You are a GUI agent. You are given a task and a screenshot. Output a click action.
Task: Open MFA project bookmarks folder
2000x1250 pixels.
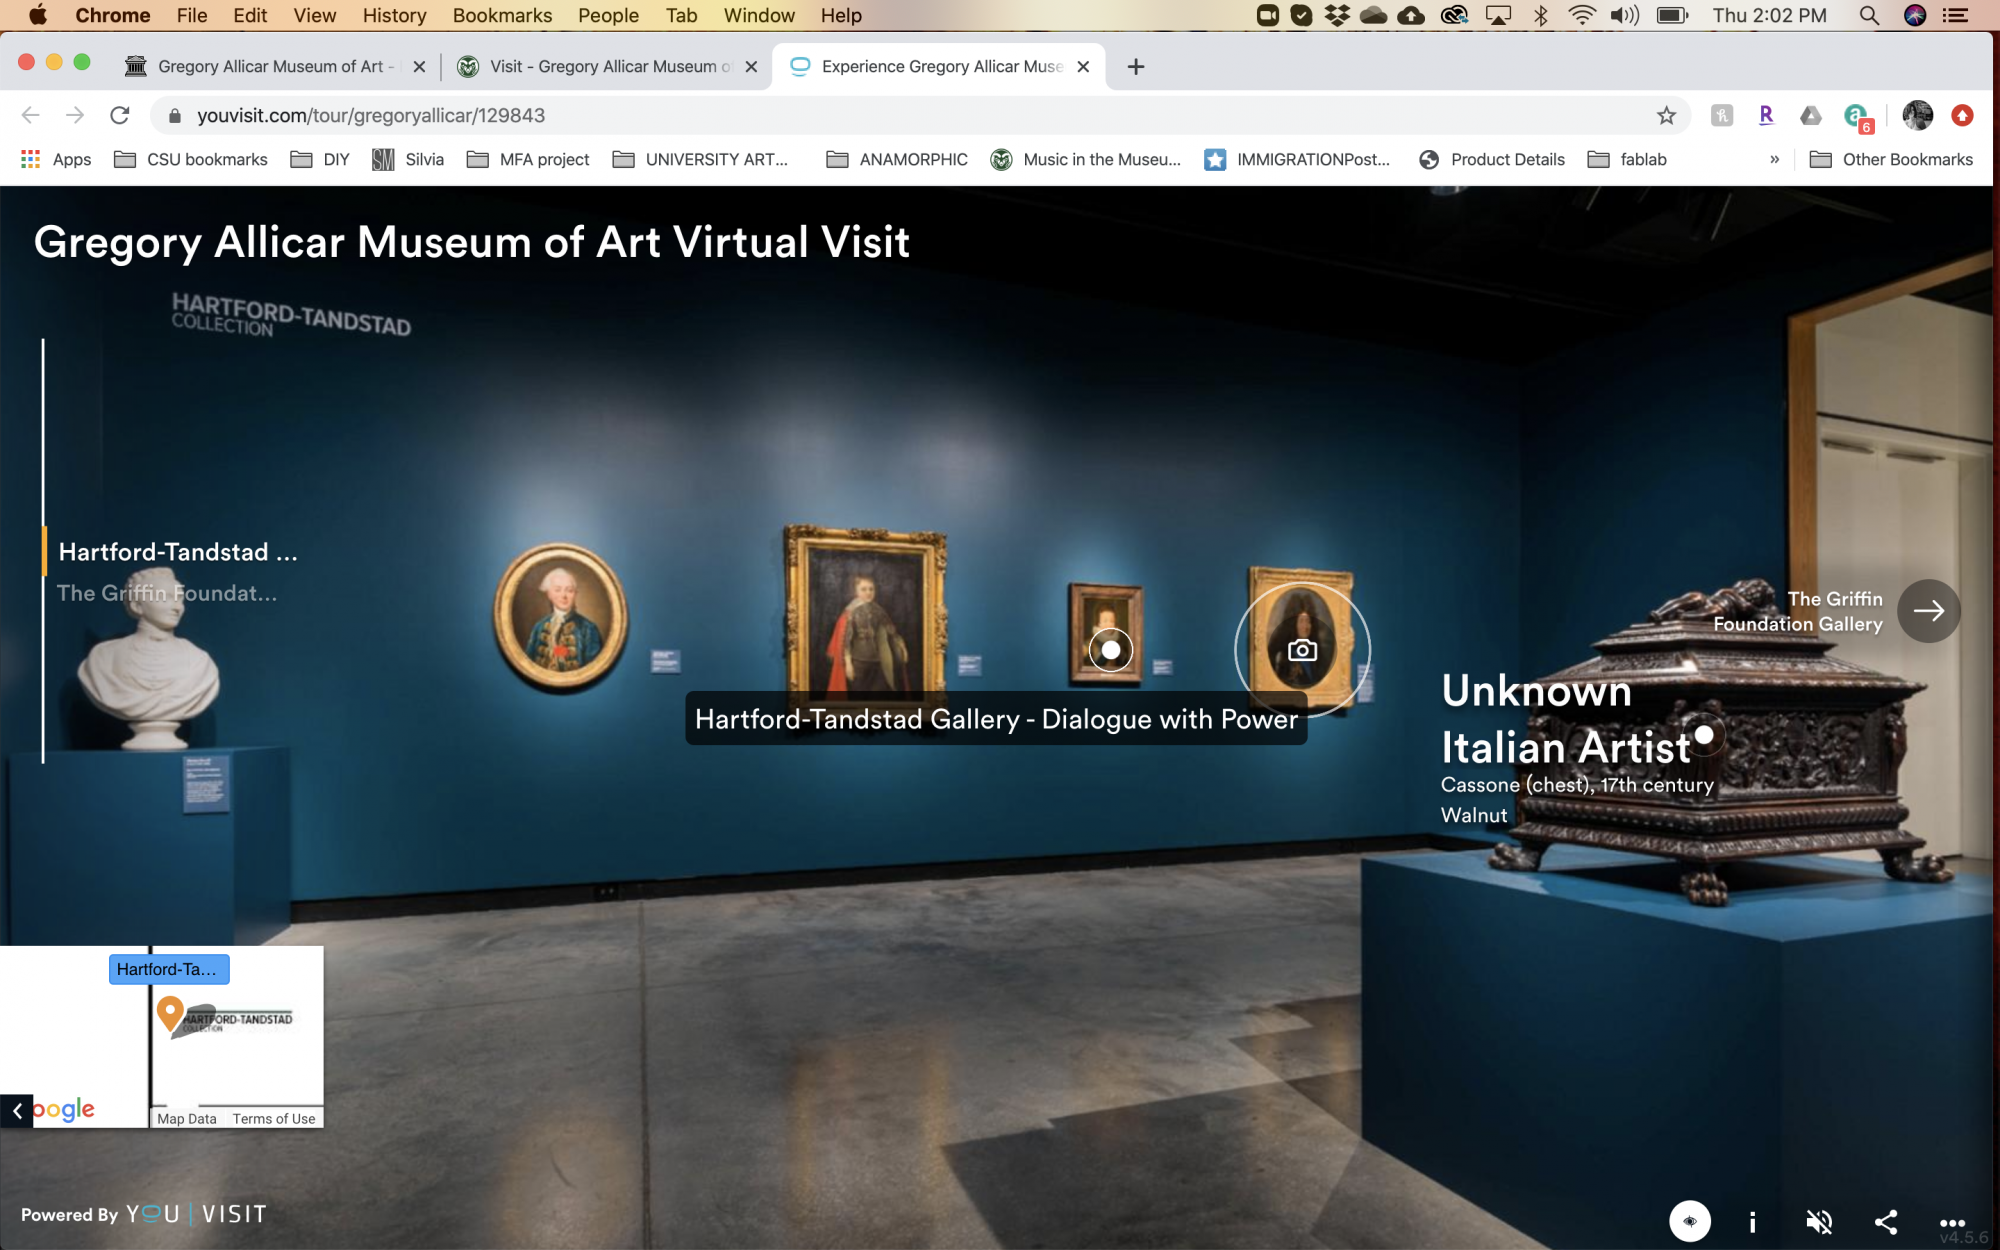[x=528, y=159]
